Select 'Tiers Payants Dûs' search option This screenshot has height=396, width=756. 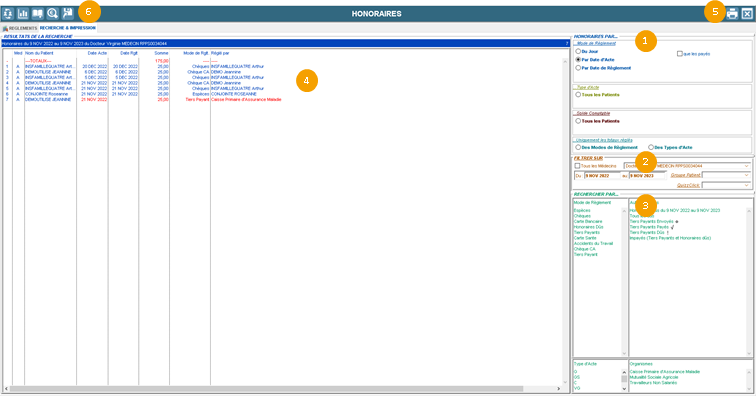click(647, 232)
